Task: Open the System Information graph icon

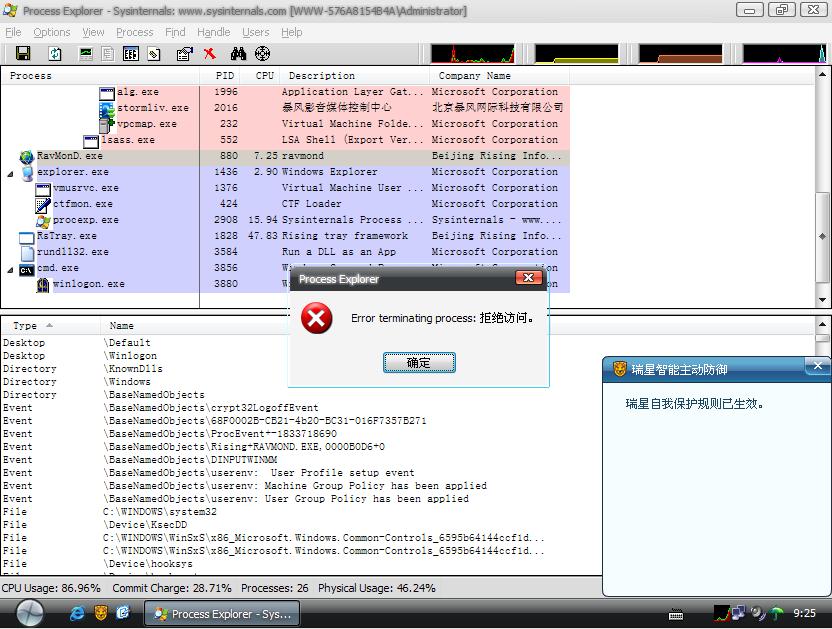Action: point(86,53)
